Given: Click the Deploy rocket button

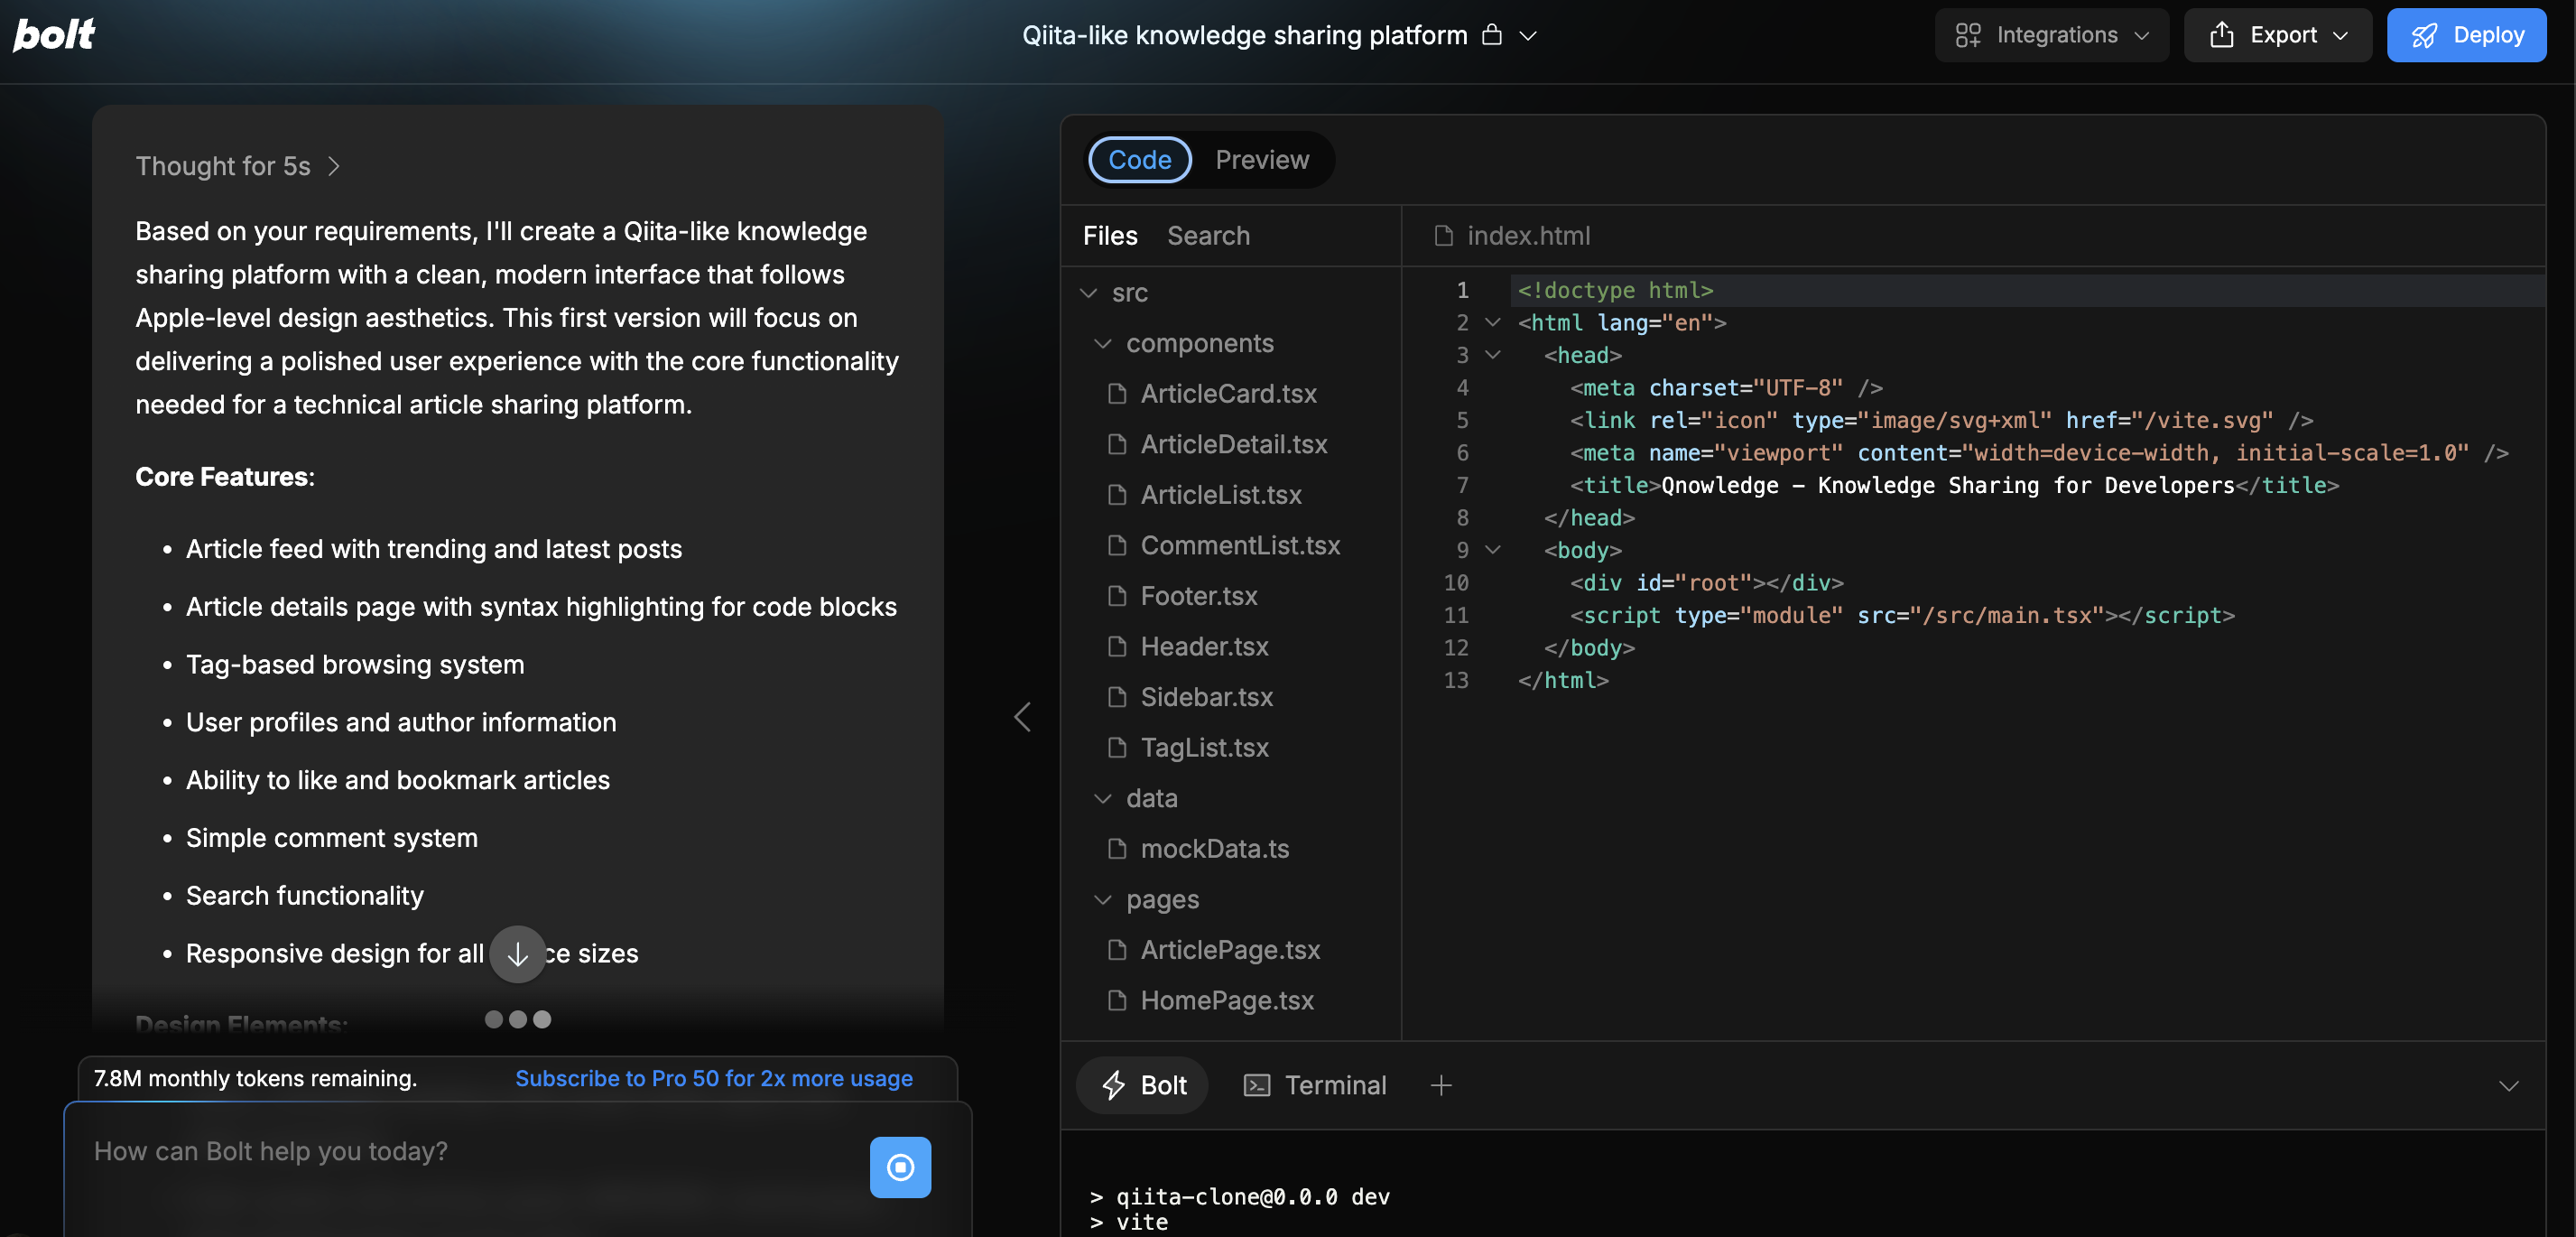Looking at the screenshot, I should 2465,35.
